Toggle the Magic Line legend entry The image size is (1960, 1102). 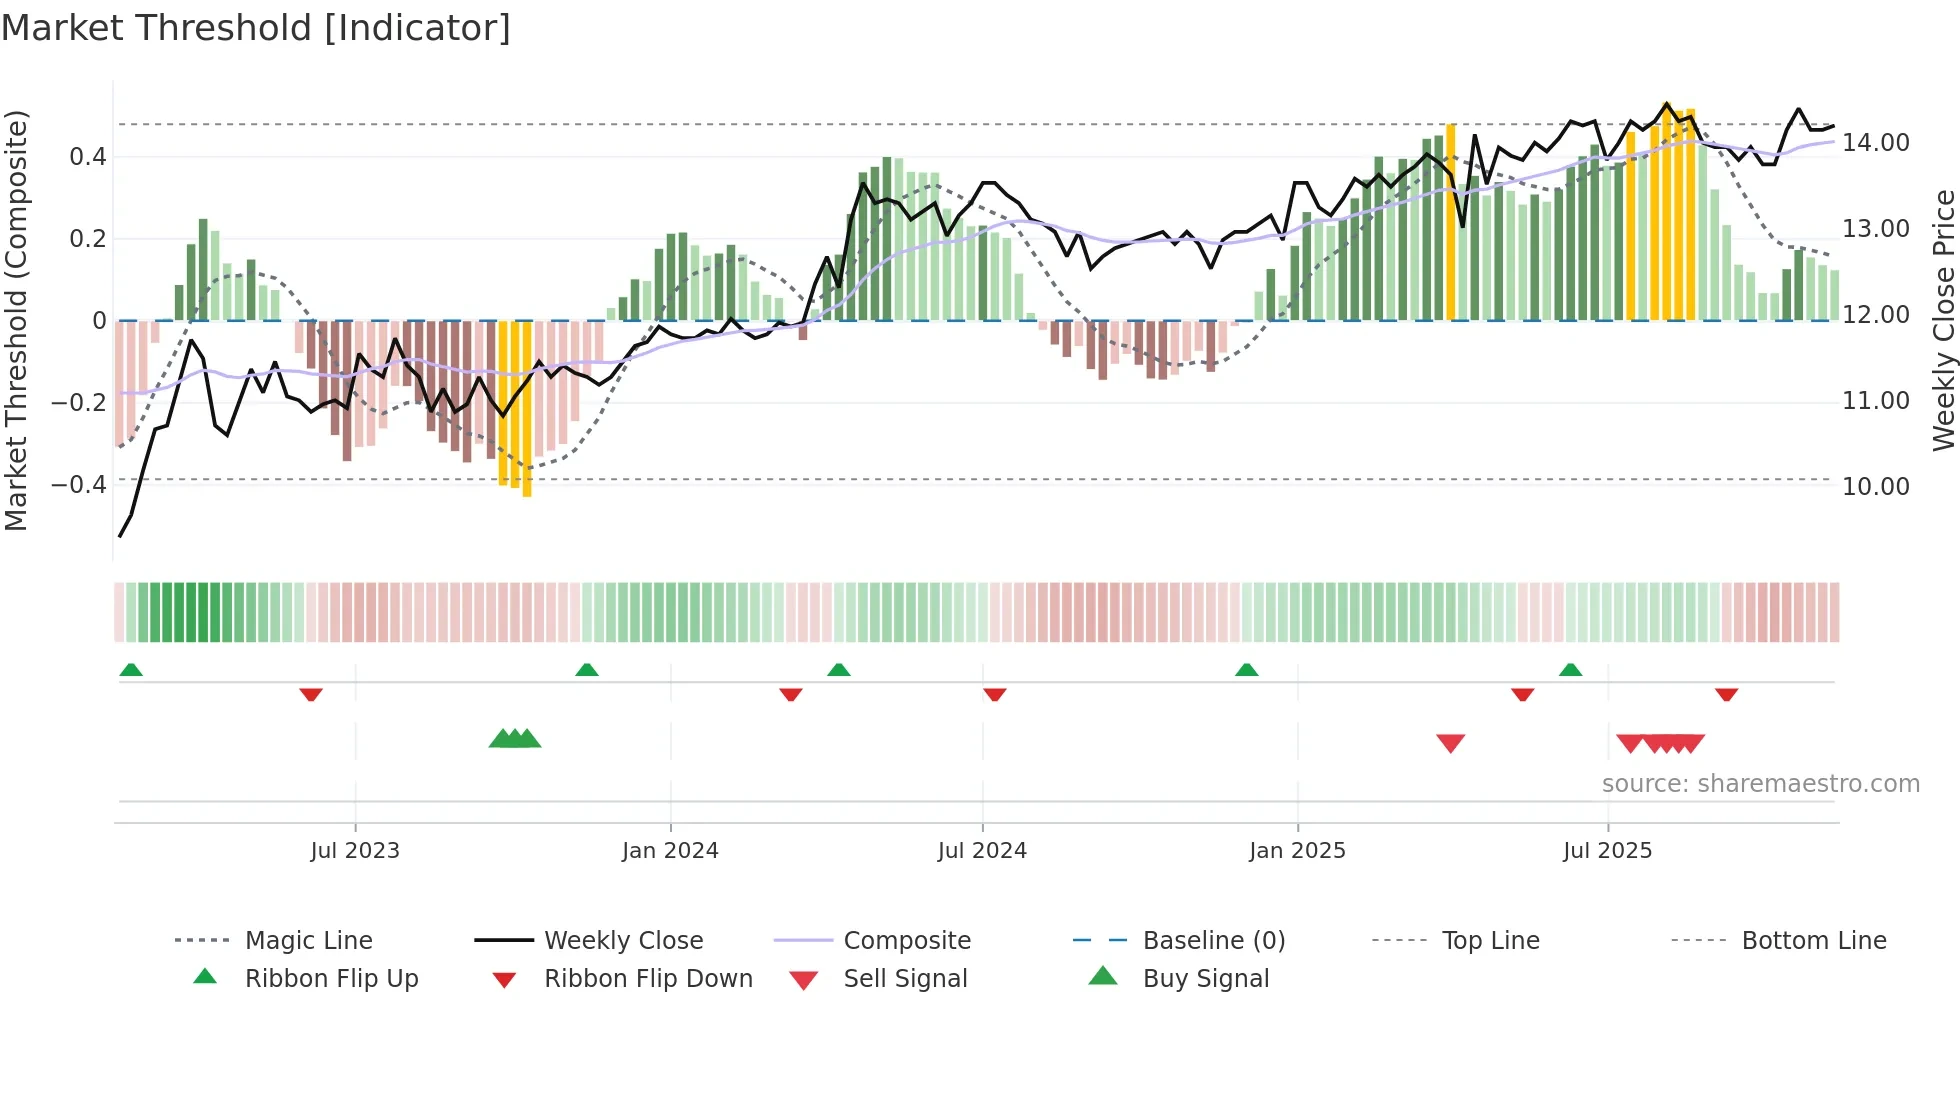click(308, 941)
